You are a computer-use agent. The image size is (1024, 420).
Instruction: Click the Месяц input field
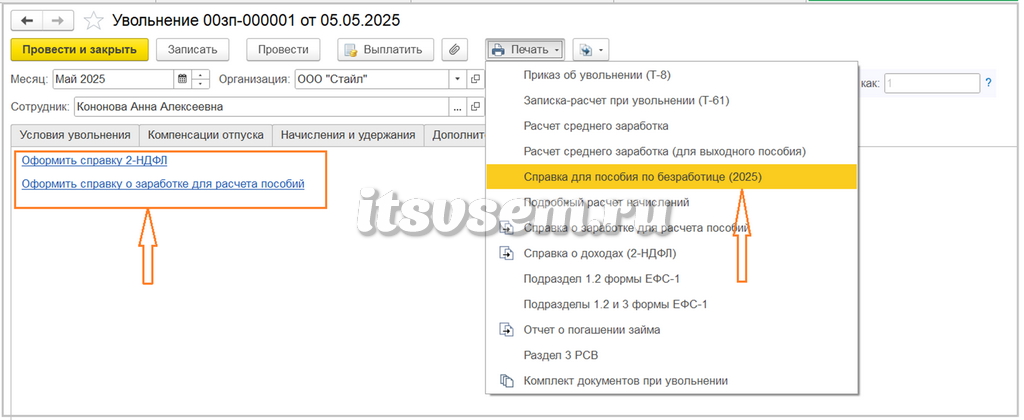[x=113, y=80]
